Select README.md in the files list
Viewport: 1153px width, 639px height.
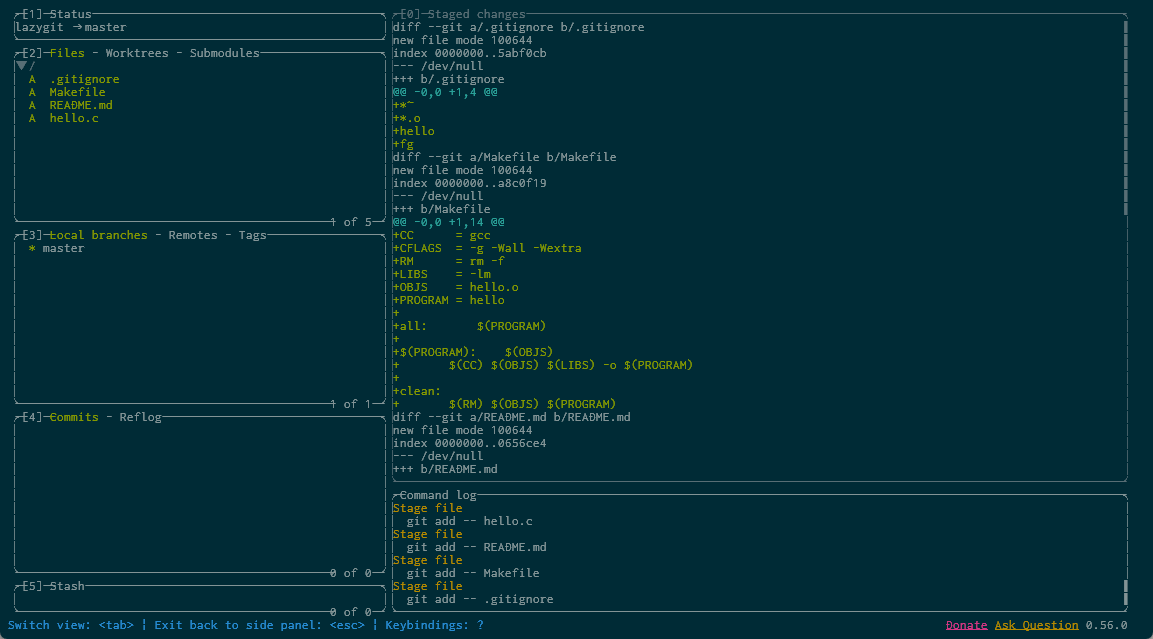(80, 105)
